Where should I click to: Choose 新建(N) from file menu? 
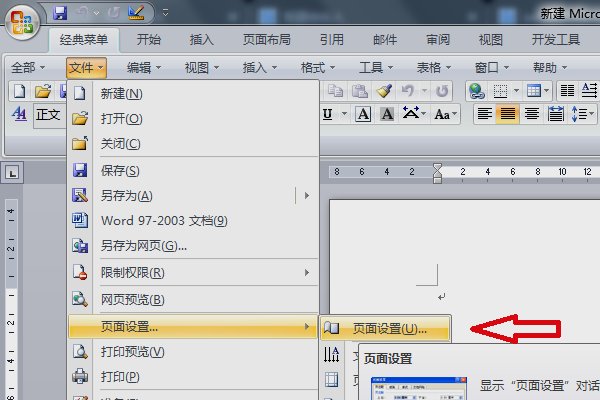(x=193, y=93)
